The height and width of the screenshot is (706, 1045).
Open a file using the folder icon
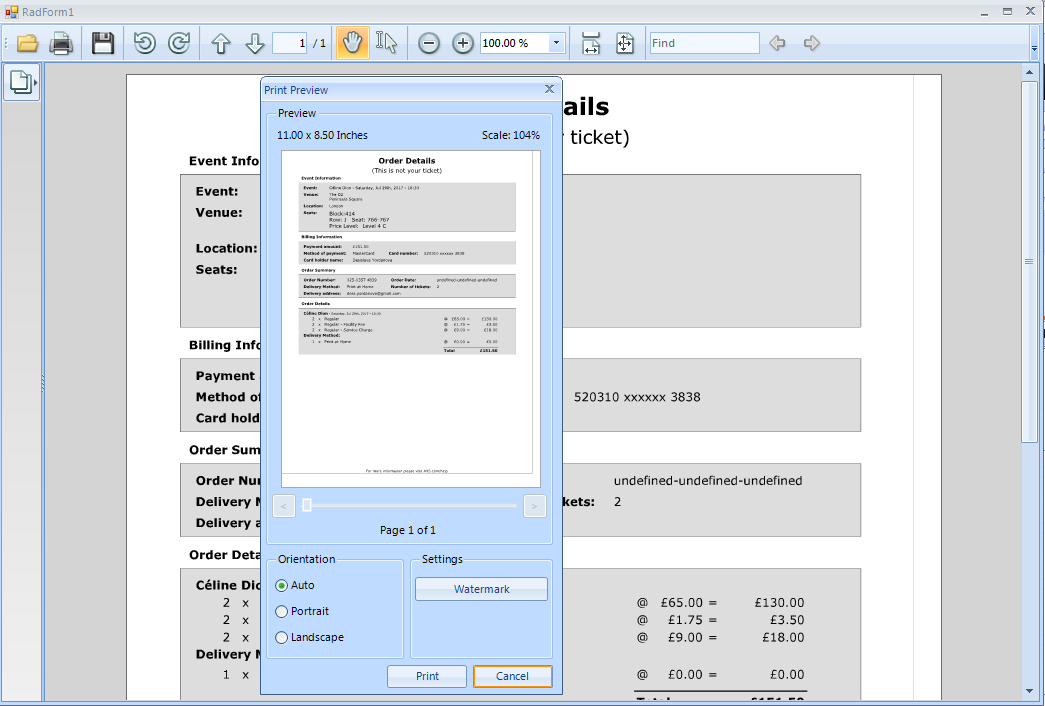click(x=27, y=42)
